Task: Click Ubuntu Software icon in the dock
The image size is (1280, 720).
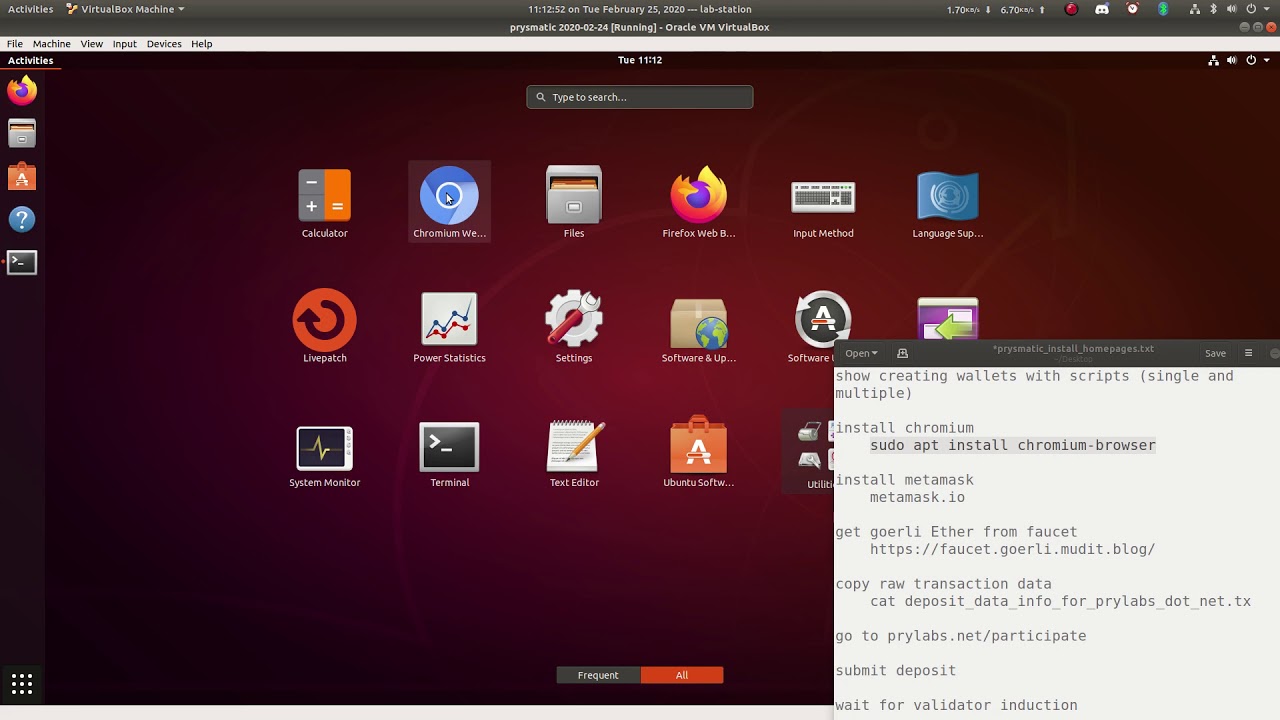Action: tap(22, 177)
